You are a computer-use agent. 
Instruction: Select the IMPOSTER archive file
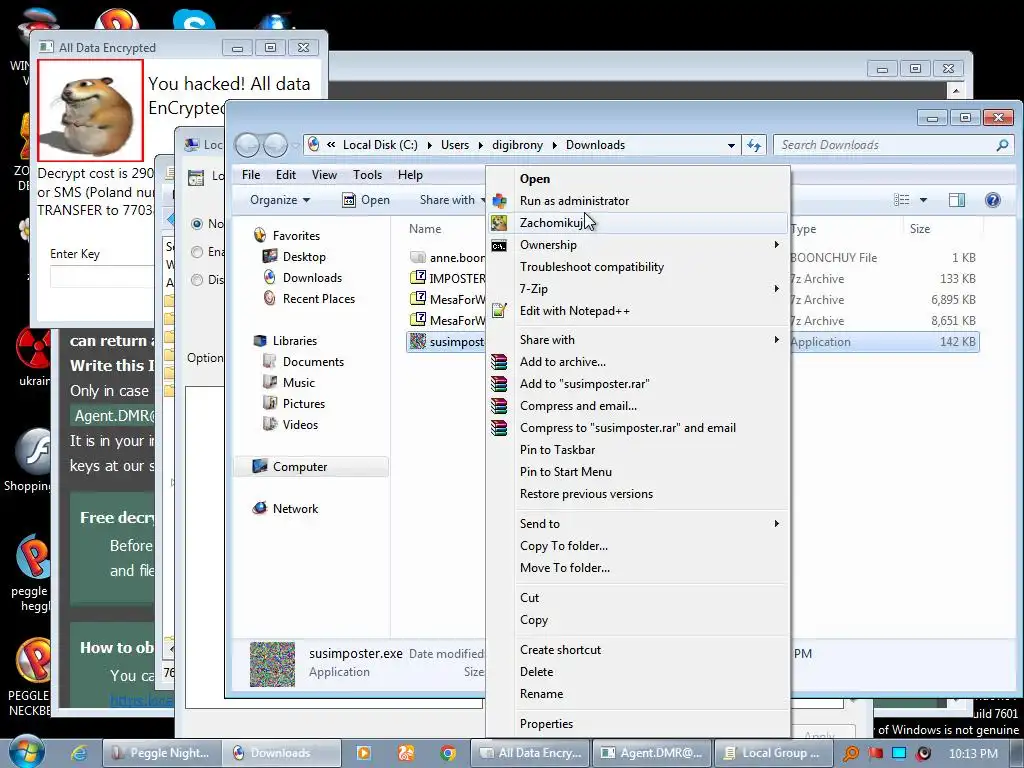[x=447, y=278]
